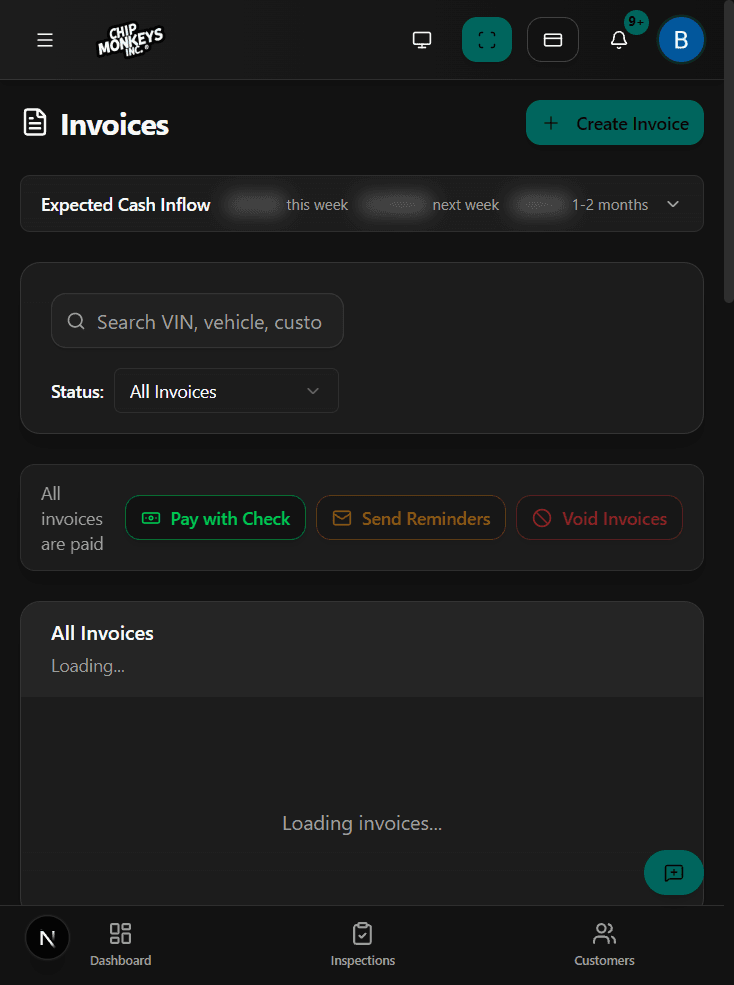
Task: Click the Send Reminders button
Action: point(411,518)
